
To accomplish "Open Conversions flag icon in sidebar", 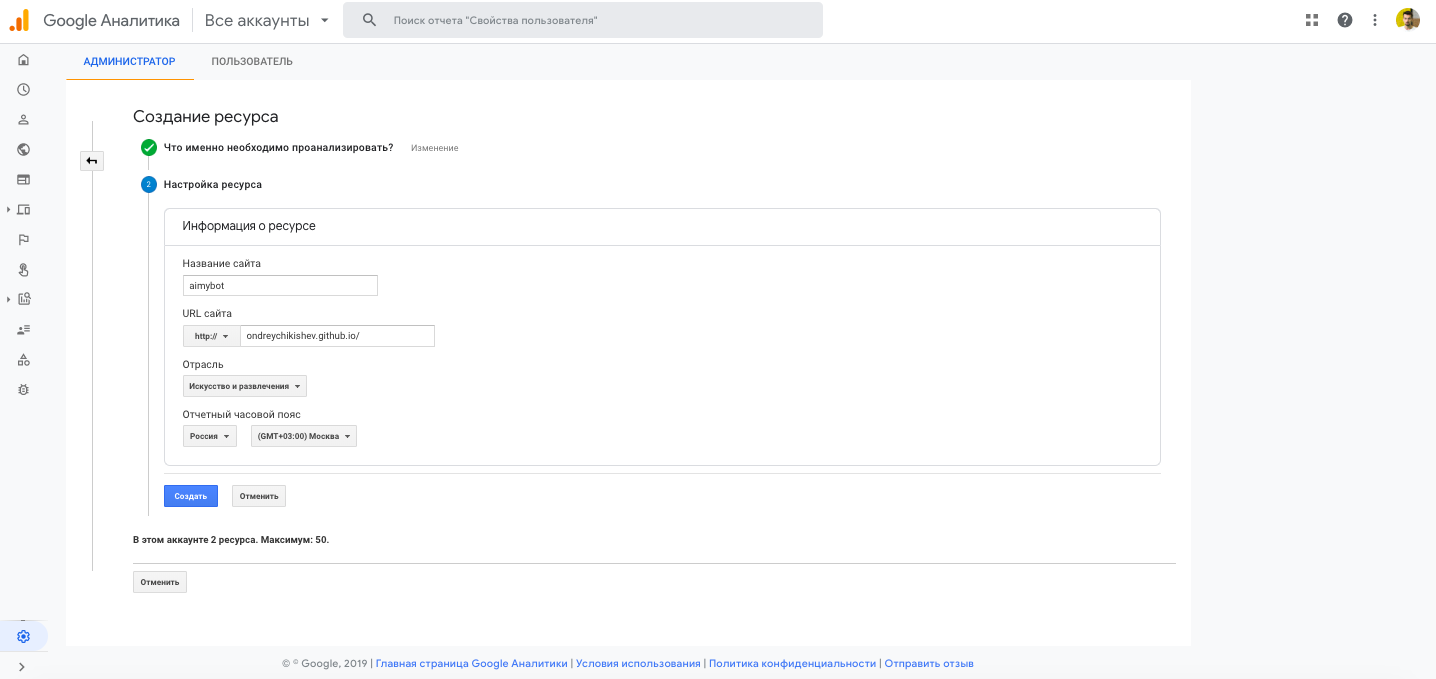I will 23,239.
